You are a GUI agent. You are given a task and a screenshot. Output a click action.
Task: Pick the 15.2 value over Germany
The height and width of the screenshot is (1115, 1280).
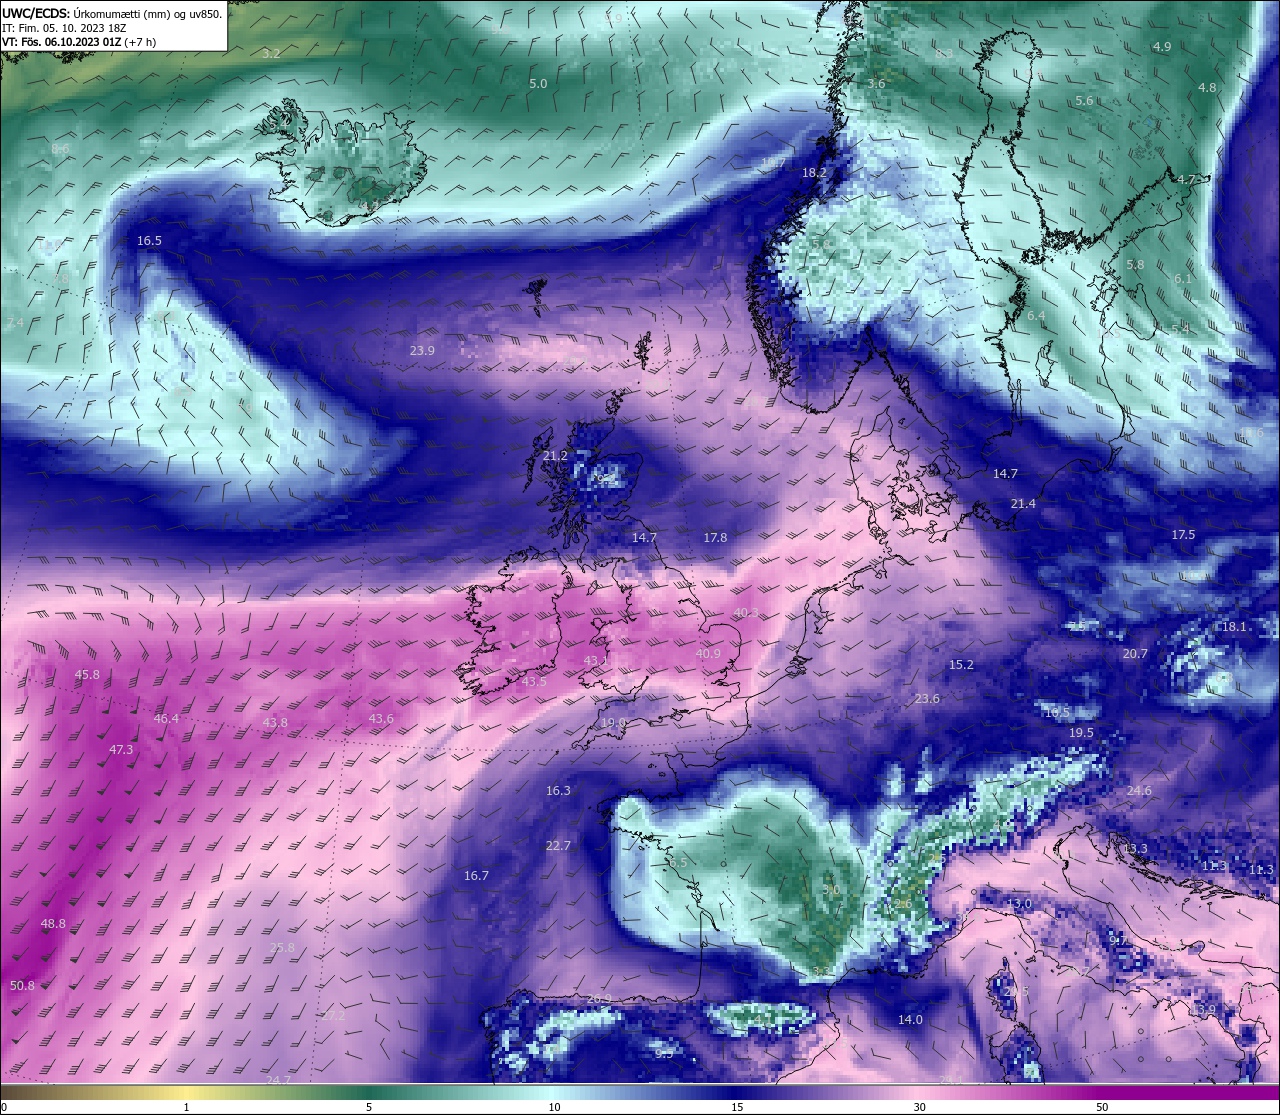(x=961, y=665)
